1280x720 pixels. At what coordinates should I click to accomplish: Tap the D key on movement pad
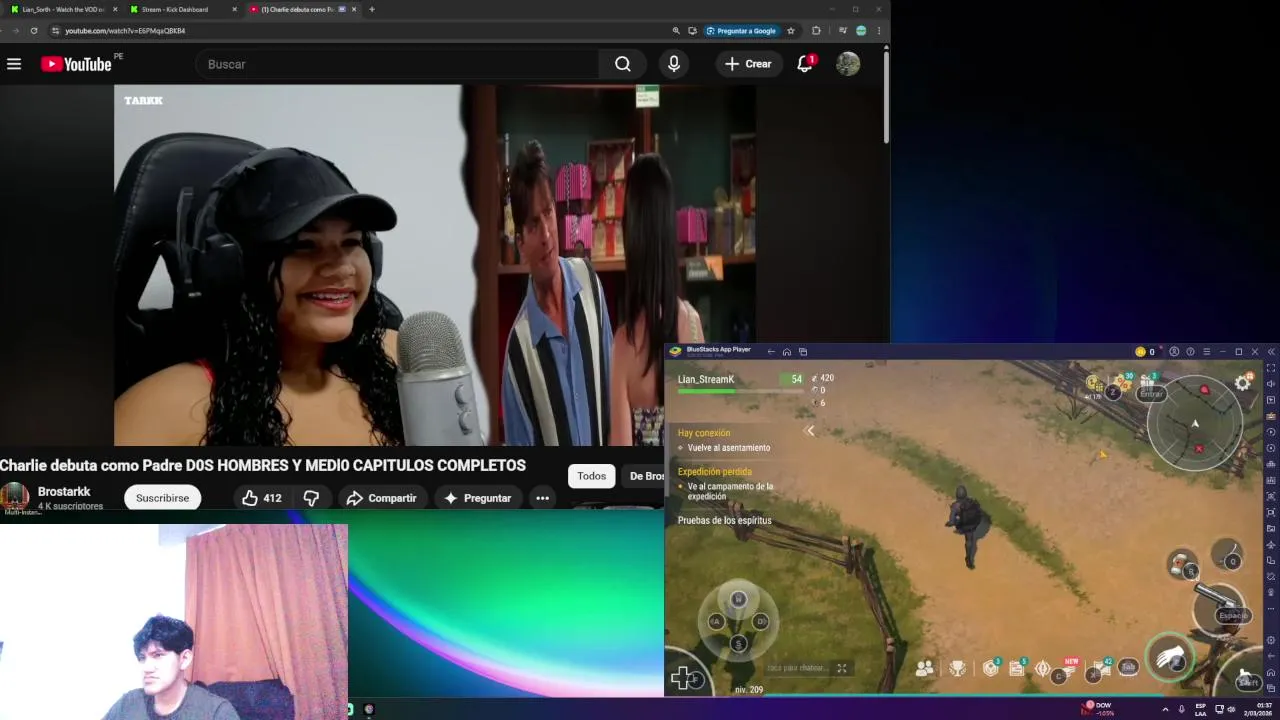pos(761,621)
